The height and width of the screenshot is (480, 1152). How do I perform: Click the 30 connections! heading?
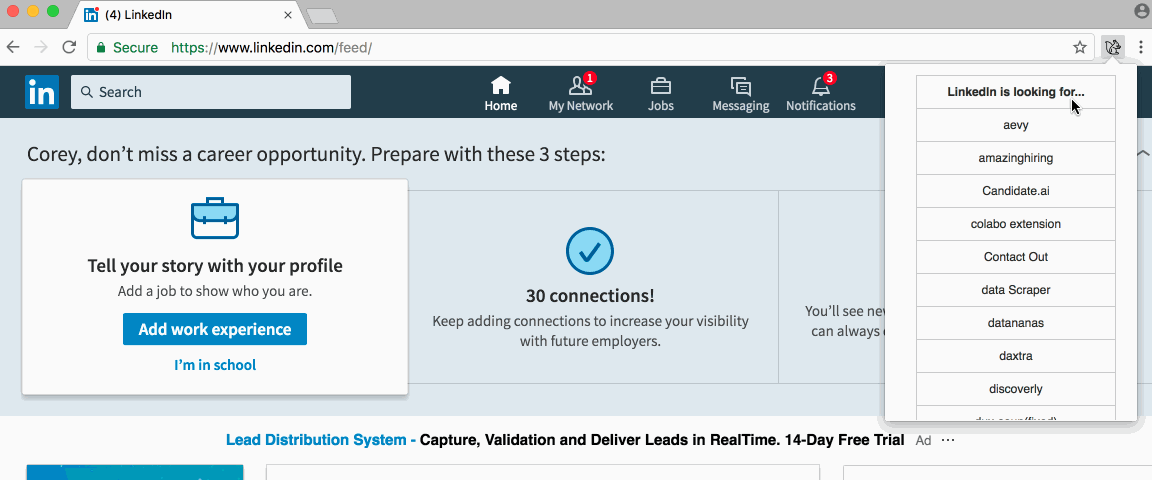tap(590, 296)
